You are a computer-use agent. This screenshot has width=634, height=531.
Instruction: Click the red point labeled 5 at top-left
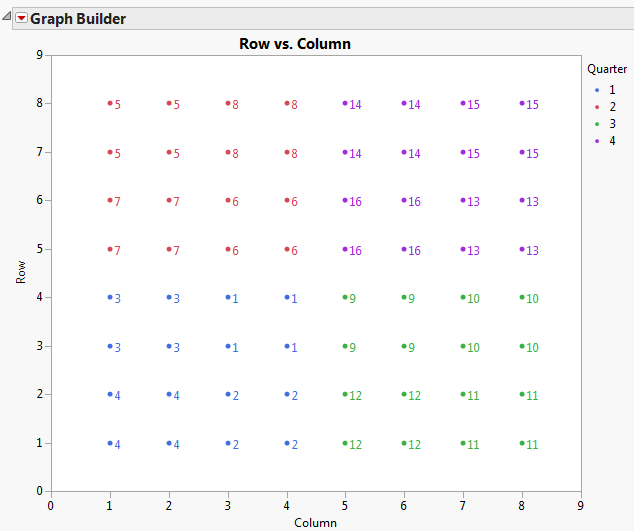[x=110, y=103]
